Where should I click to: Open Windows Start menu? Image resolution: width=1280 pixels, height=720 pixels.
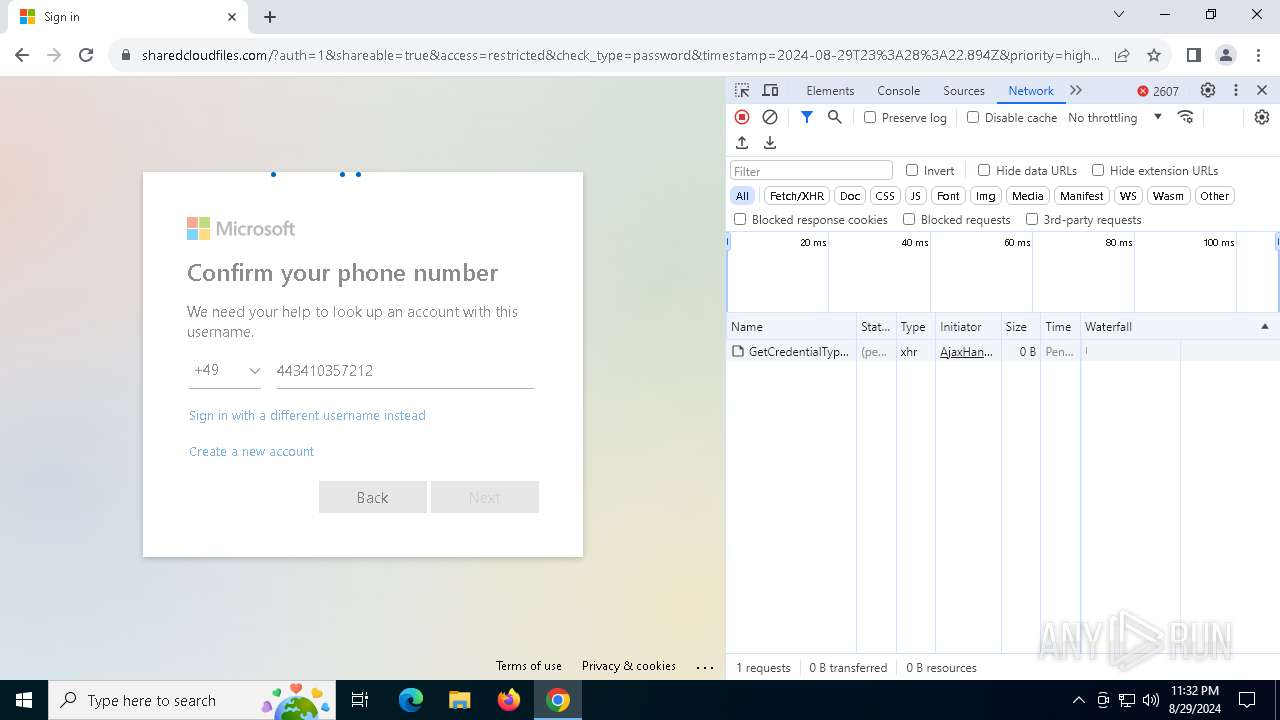[x=24, y=700]
